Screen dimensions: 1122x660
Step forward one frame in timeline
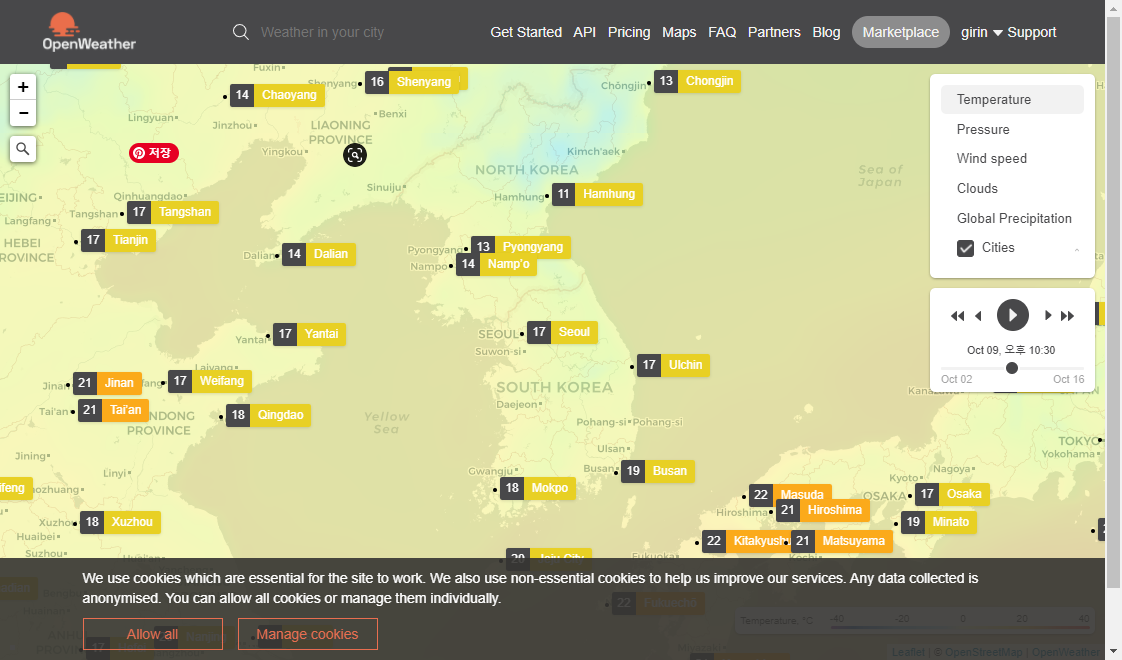(x=1048, y=316)
